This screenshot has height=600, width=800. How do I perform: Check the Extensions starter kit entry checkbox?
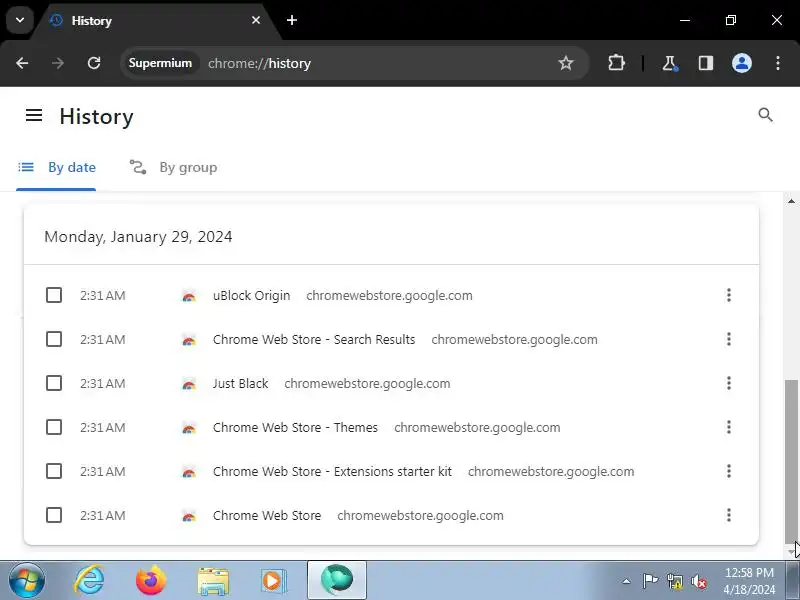click(54, 471)
